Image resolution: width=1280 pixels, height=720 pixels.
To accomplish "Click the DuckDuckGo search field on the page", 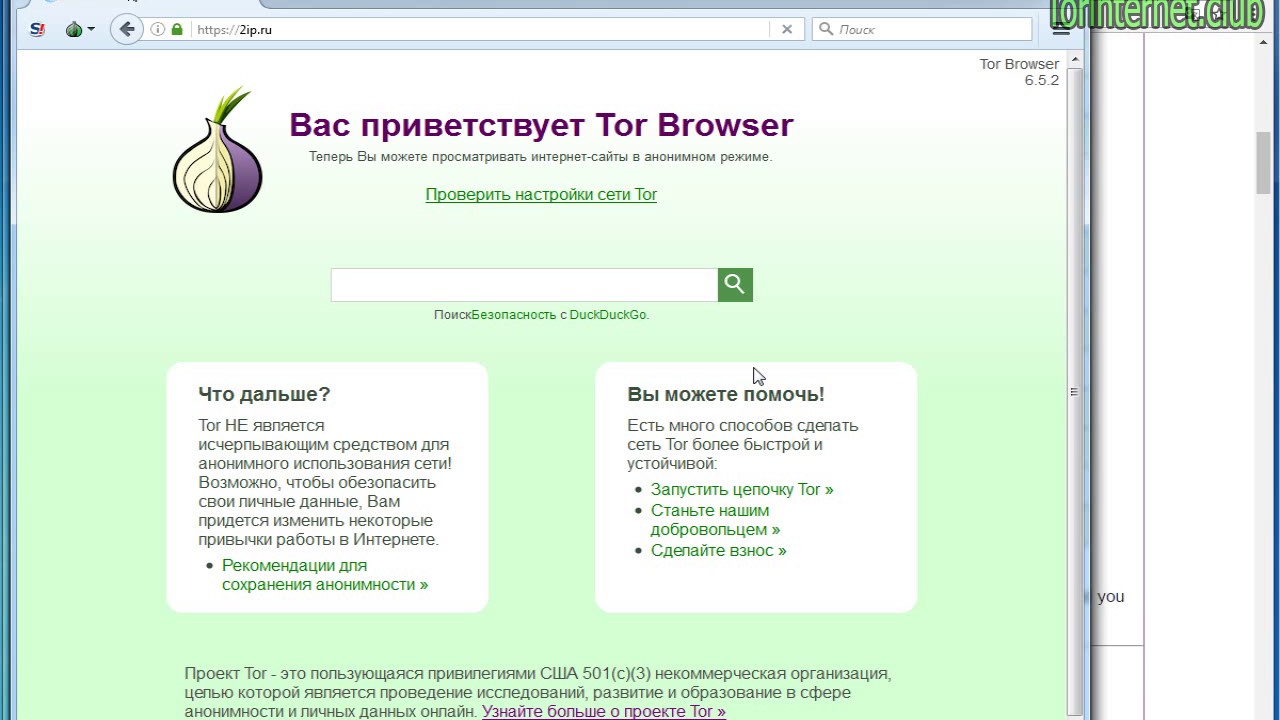I will tap(524, 285).
